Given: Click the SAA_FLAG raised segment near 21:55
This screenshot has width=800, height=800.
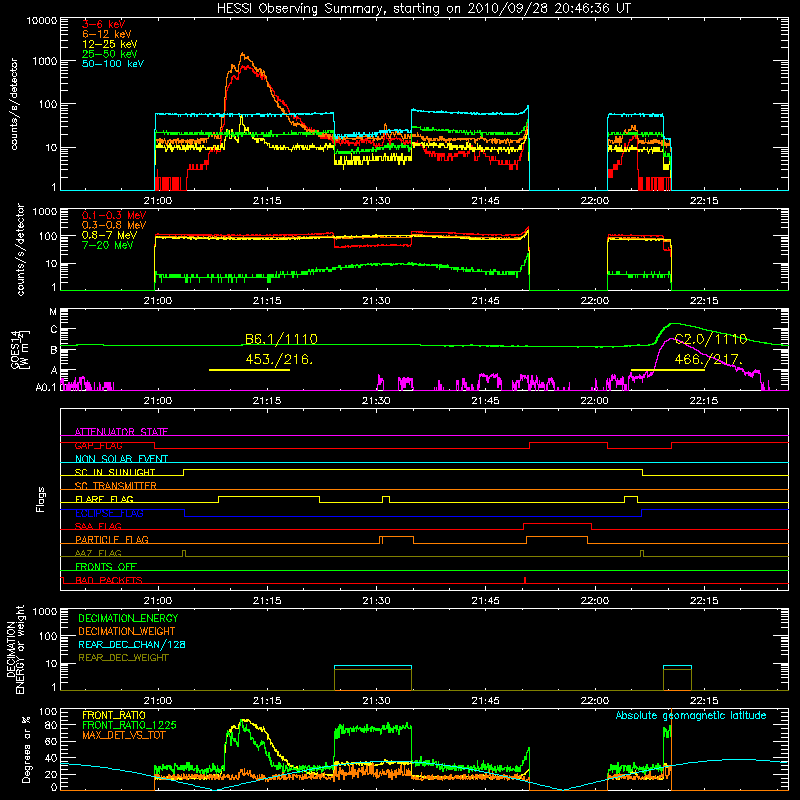Looking at the screenshot, I should 557,524.
